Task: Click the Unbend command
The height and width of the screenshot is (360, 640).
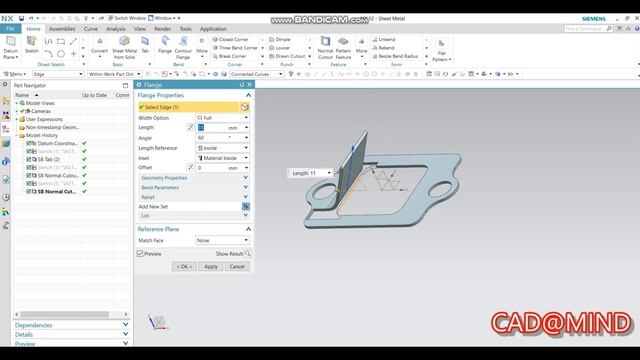Action: (x=384, y=40)
